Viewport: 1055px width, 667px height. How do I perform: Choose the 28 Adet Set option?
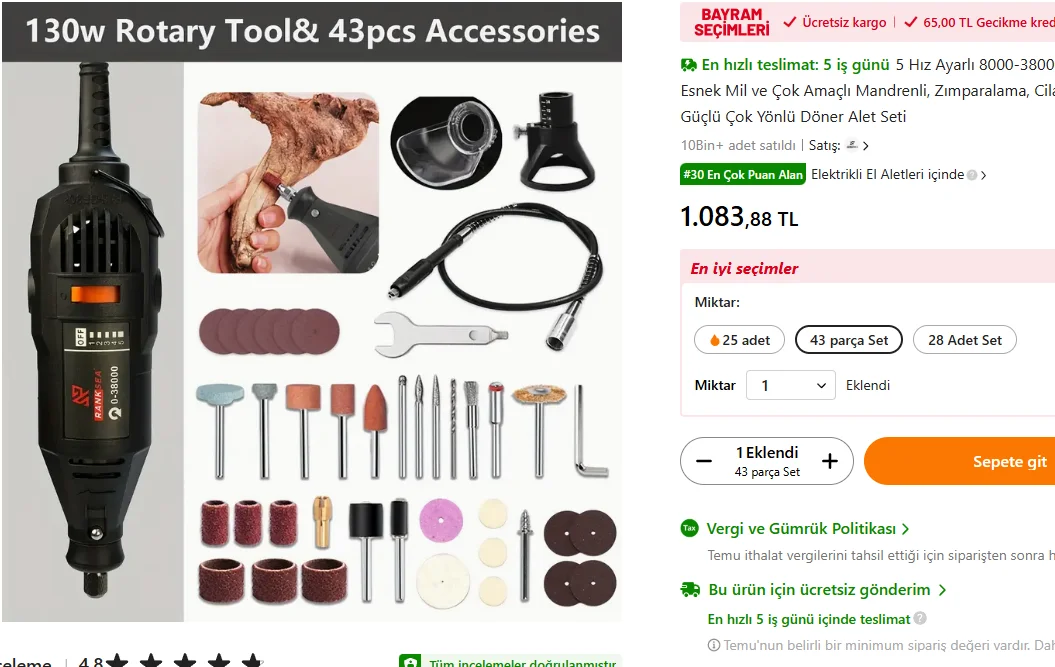pos(965,340)
